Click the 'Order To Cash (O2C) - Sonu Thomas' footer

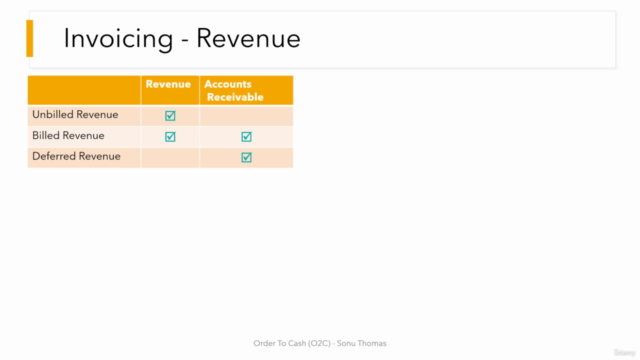320,343
